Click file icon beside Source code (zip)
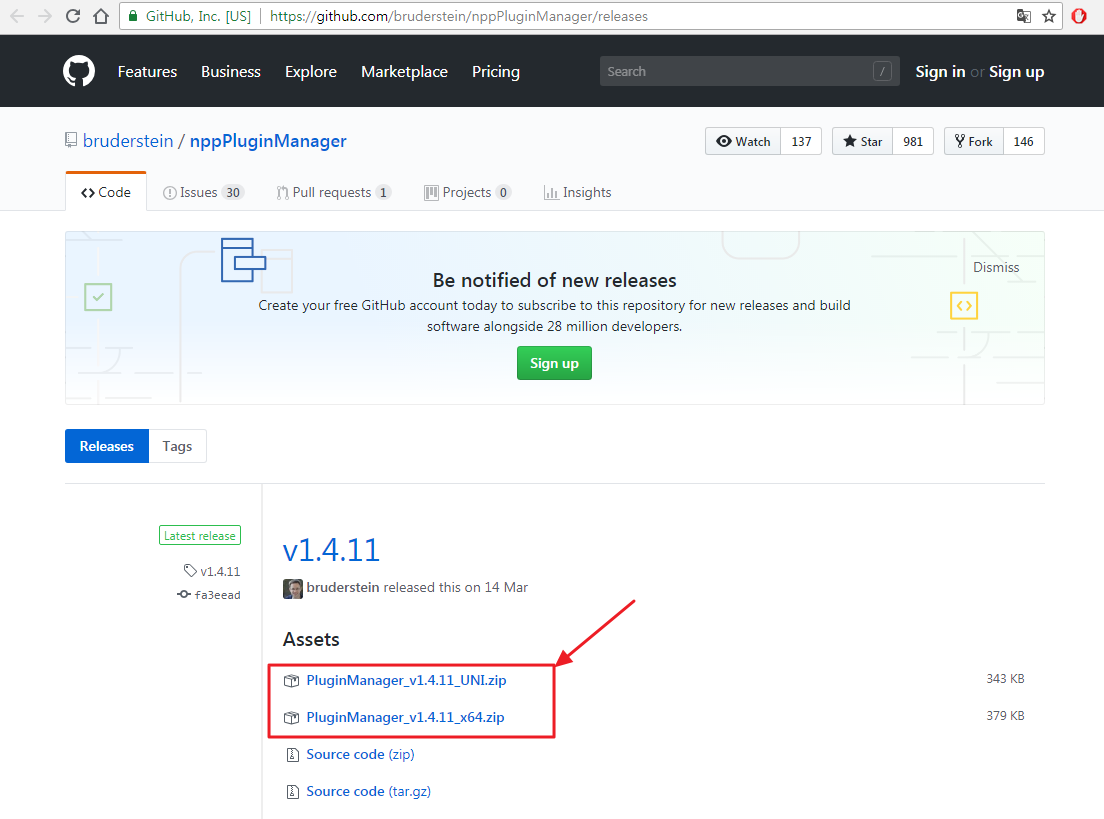The image size is (1104, 819). (292, 755)
